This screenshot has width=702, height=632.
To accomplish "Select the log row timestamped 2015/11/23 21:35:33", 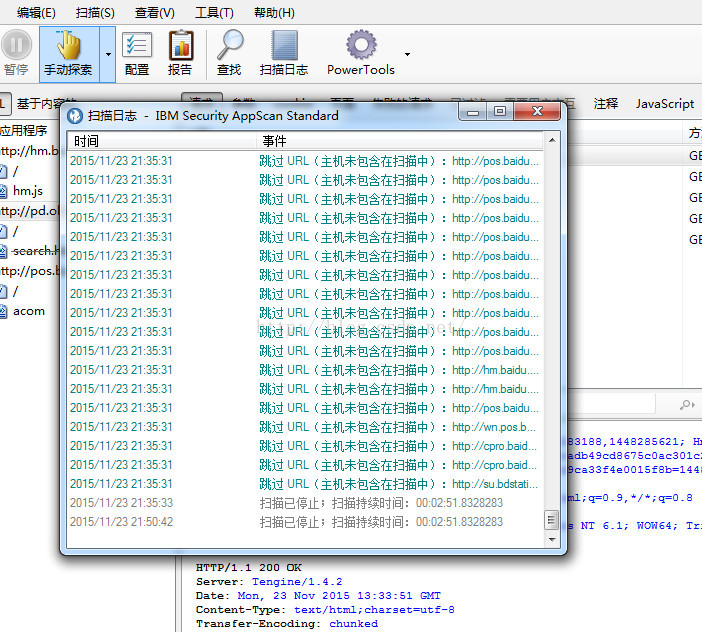I will point(305,503).
